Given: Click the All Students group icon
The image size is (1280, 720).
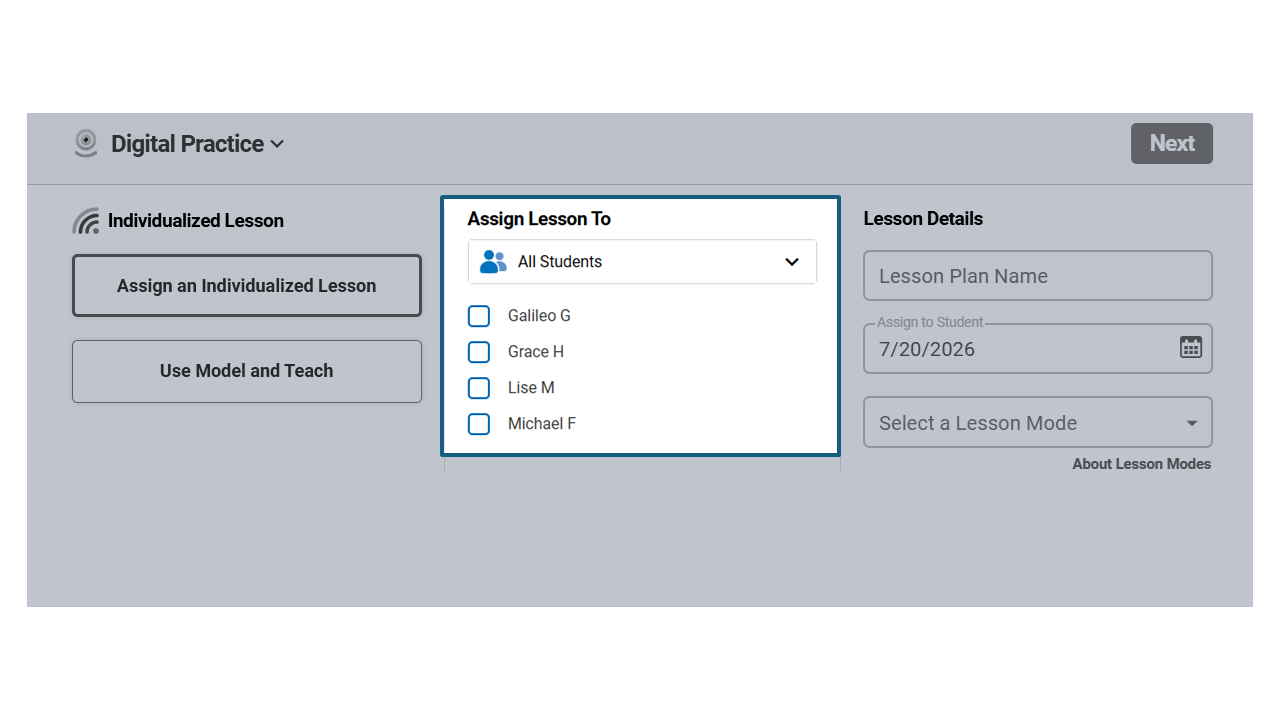Looking at the screenshot, I should tap(493, 262).
